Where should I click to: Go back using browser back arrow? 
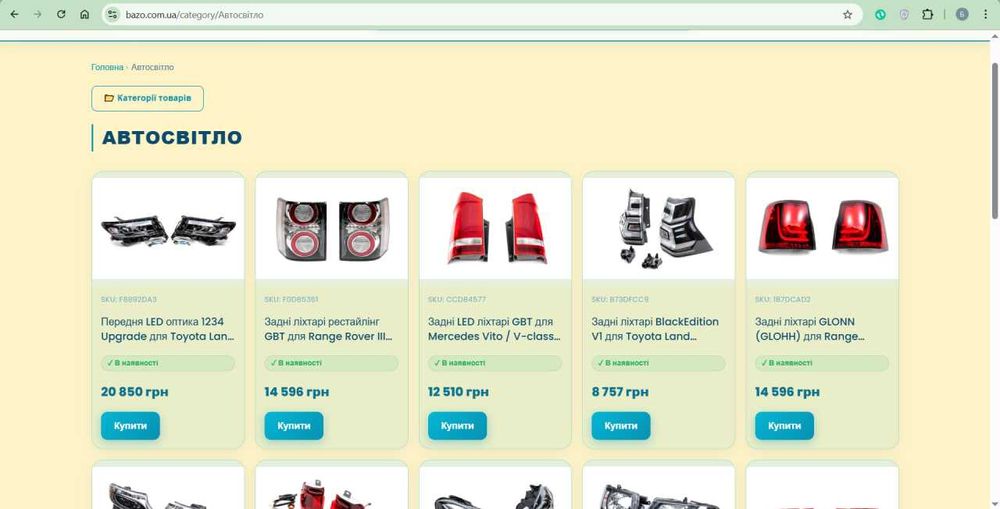15,15
